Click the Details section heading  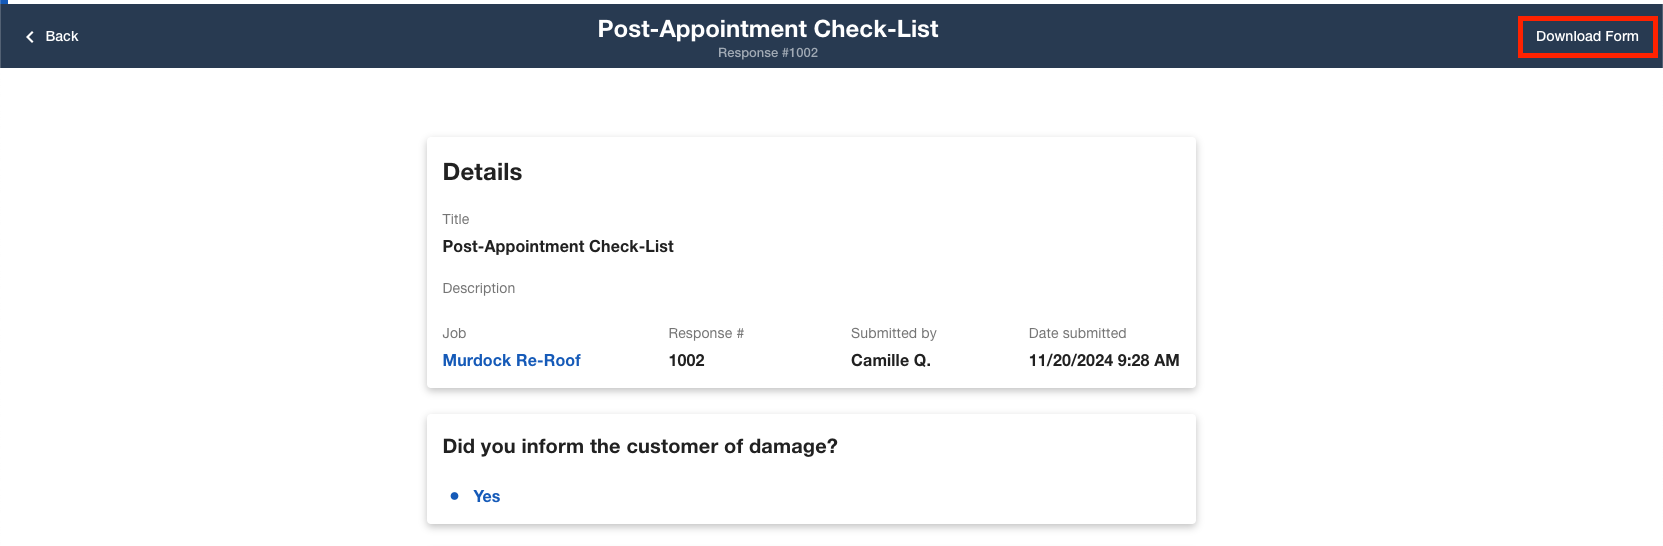[482, 172]
